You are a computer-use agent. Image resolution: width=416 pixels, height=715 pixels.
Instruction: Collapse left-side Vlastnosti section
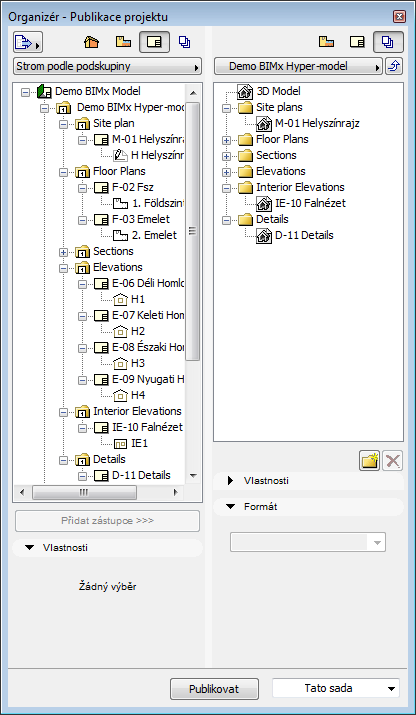tap(29, 548)
